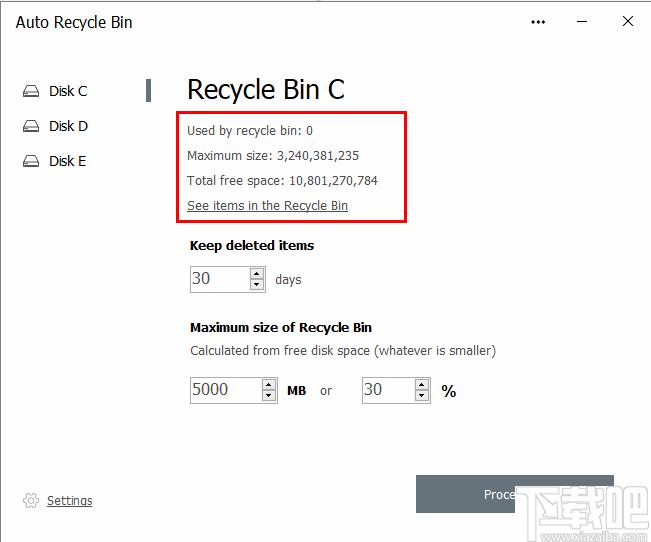
Task: Close the Auto Recycle Bin window
Action: pos(628,21)
